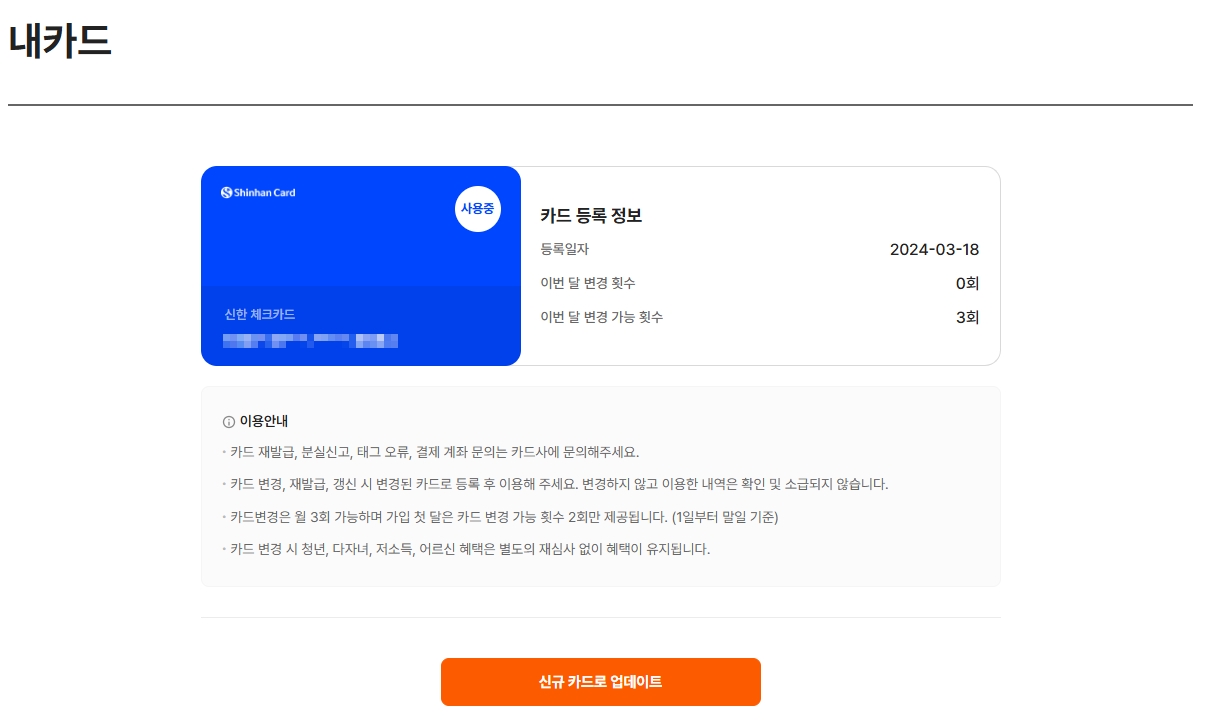Viewport: 1205px width, 727px height.
Task: Click the masked card number
Action: tap(311, 341)
